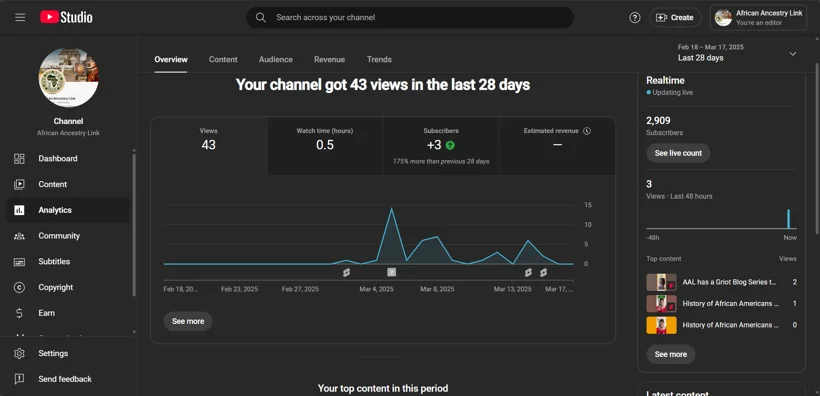Select the Watch time (hours) metric card

click(325, 146)
